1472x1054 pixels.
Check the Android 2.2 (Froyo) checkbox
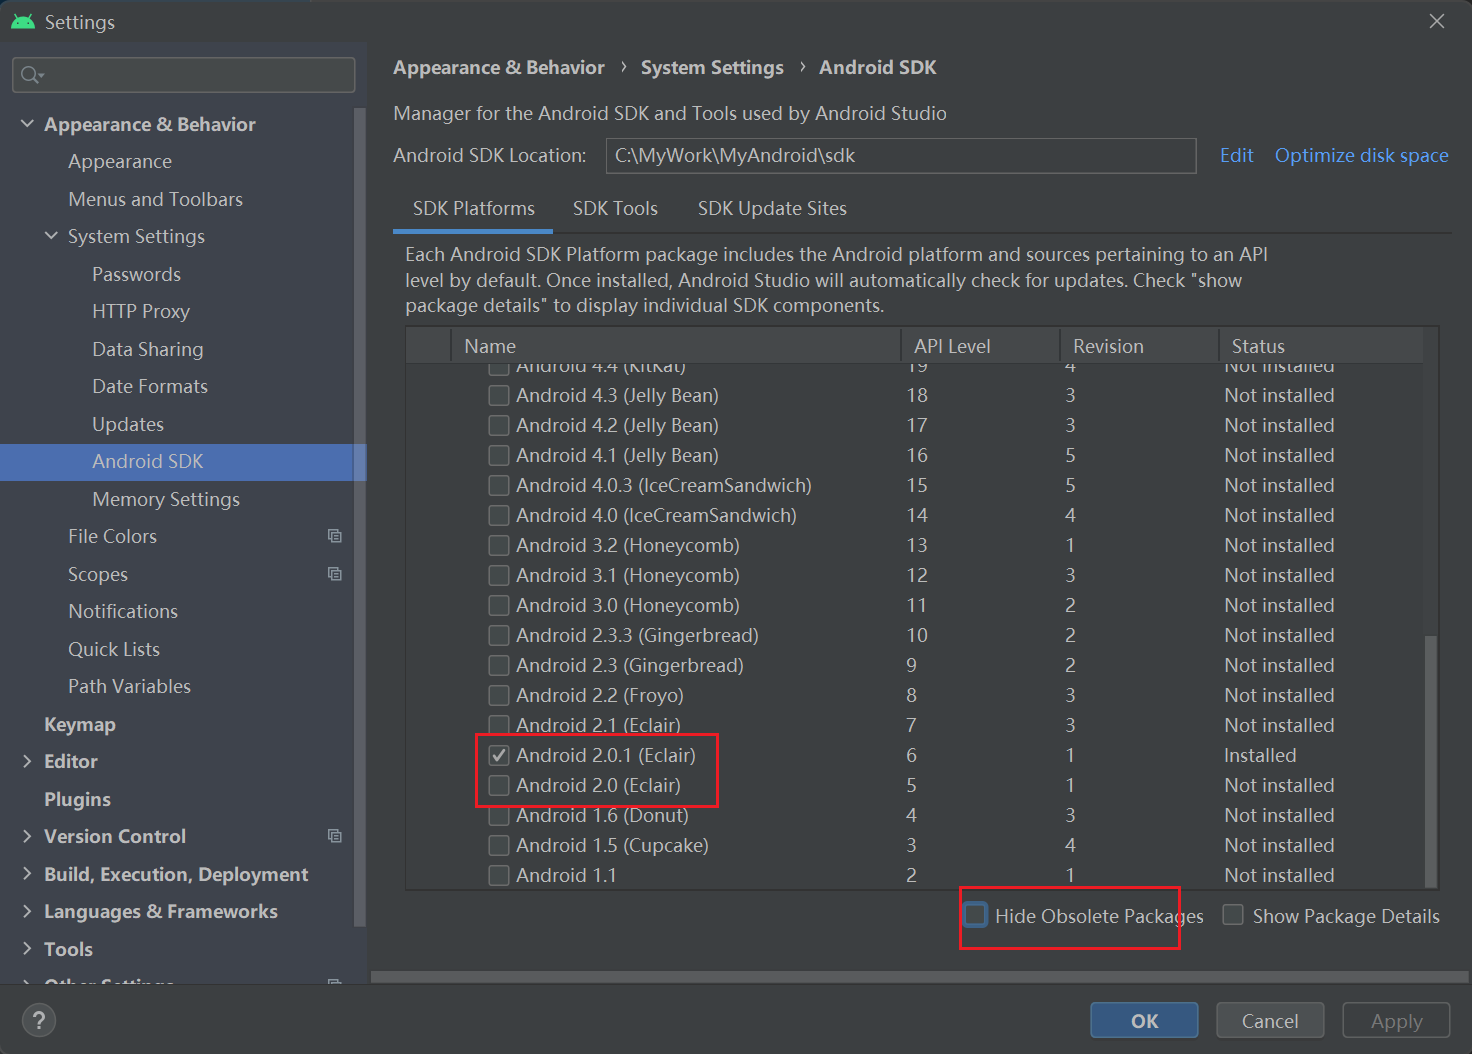pyautogui.click(x=498, y=696)
